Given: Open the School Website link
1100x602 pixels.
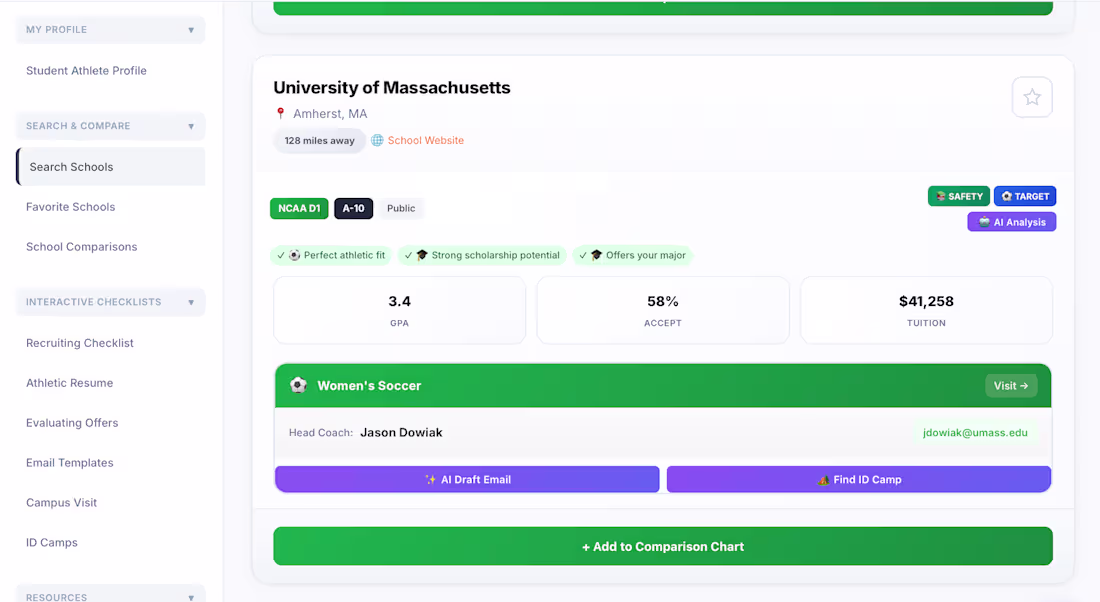Looking at the screenshot, I should [x=425, y=140].
